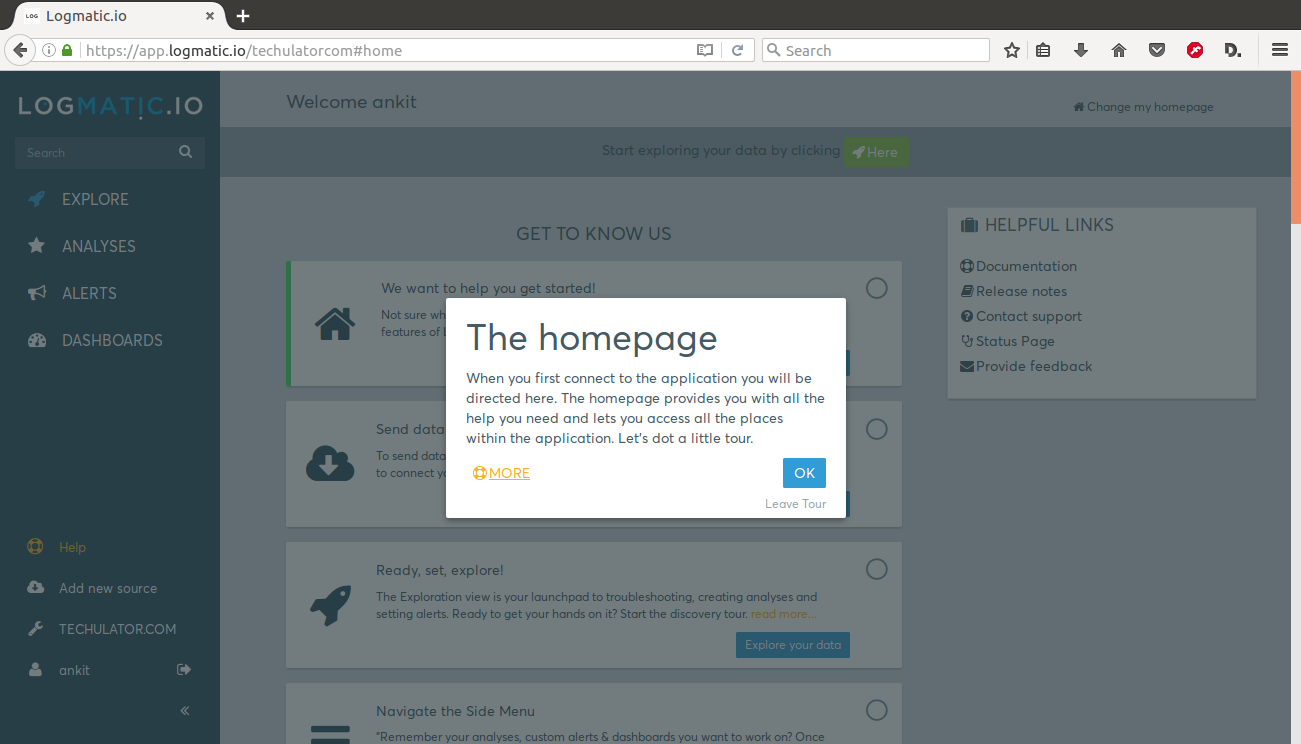Click the green Here button
Screen dimensions: 1301x744
tap(876, 152)
